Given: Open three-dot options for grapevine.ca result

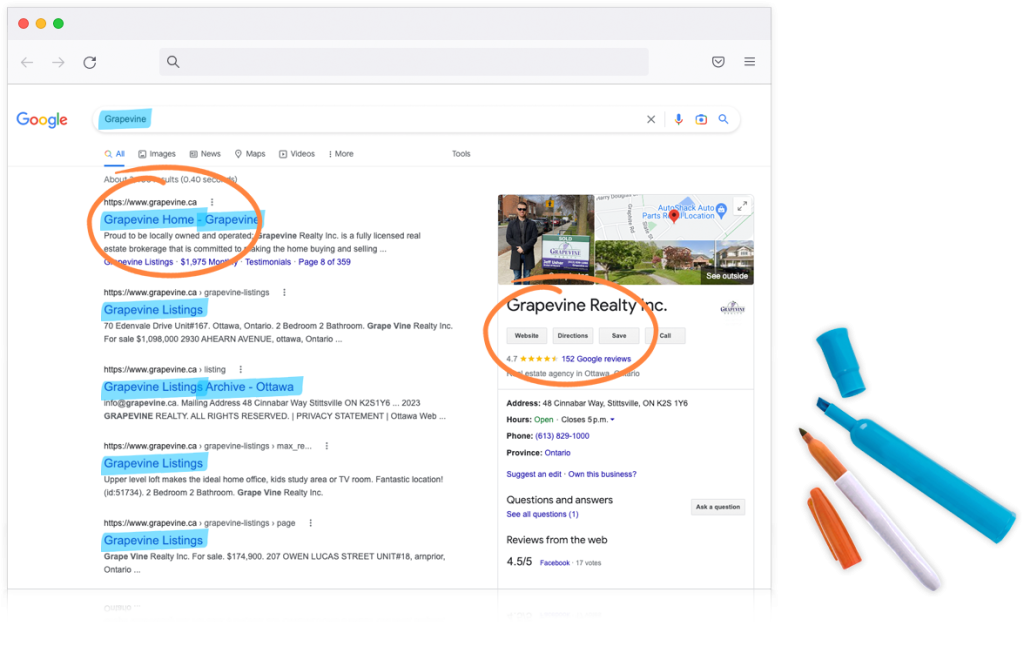Looking at the screenshot, I should (212, 202).
